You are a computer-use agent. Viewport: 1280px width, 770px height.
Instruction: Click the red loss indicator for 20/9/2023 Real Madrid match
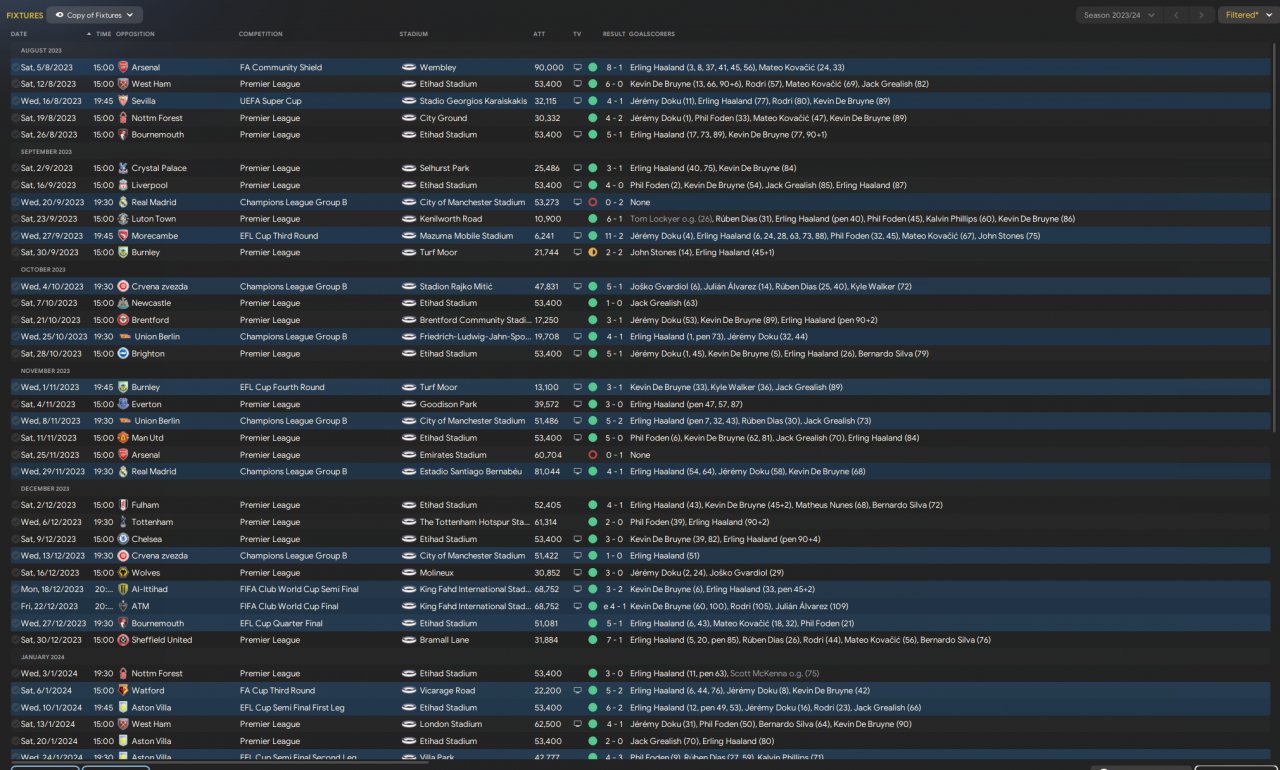point(593,202)
